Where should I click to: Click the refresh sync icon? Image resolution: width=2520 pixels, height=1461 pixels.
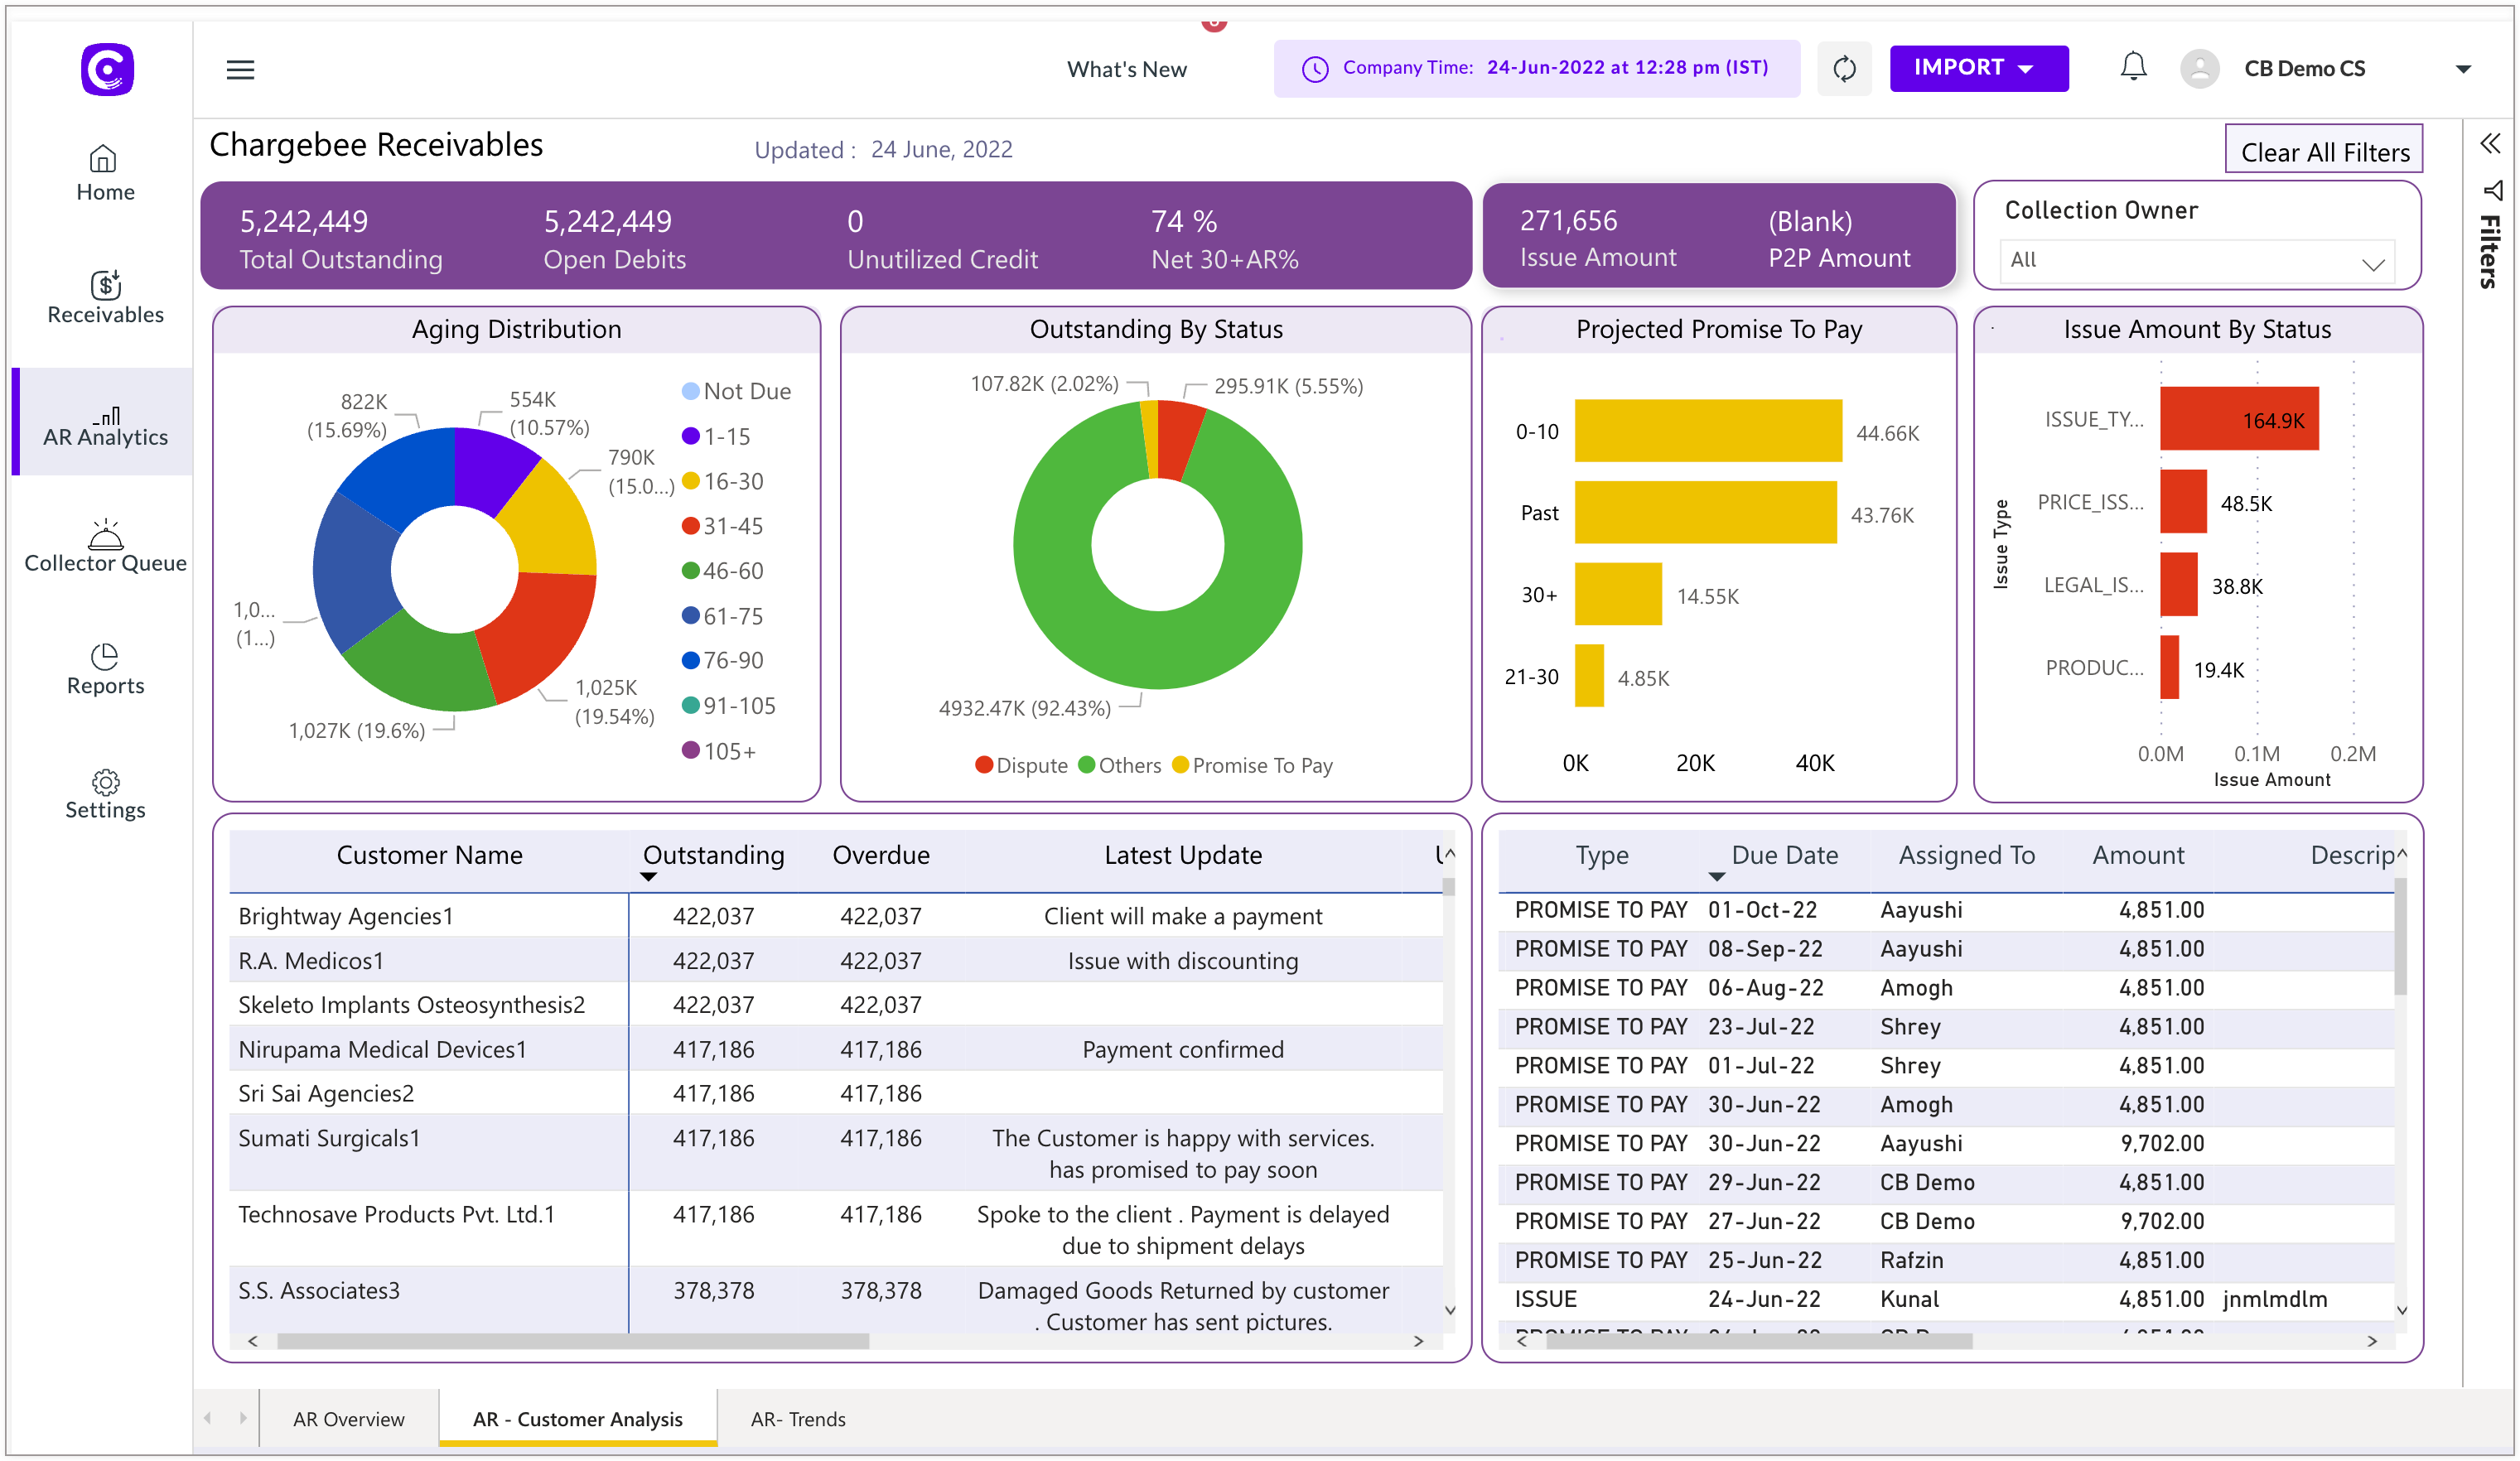click(1844, 68)
